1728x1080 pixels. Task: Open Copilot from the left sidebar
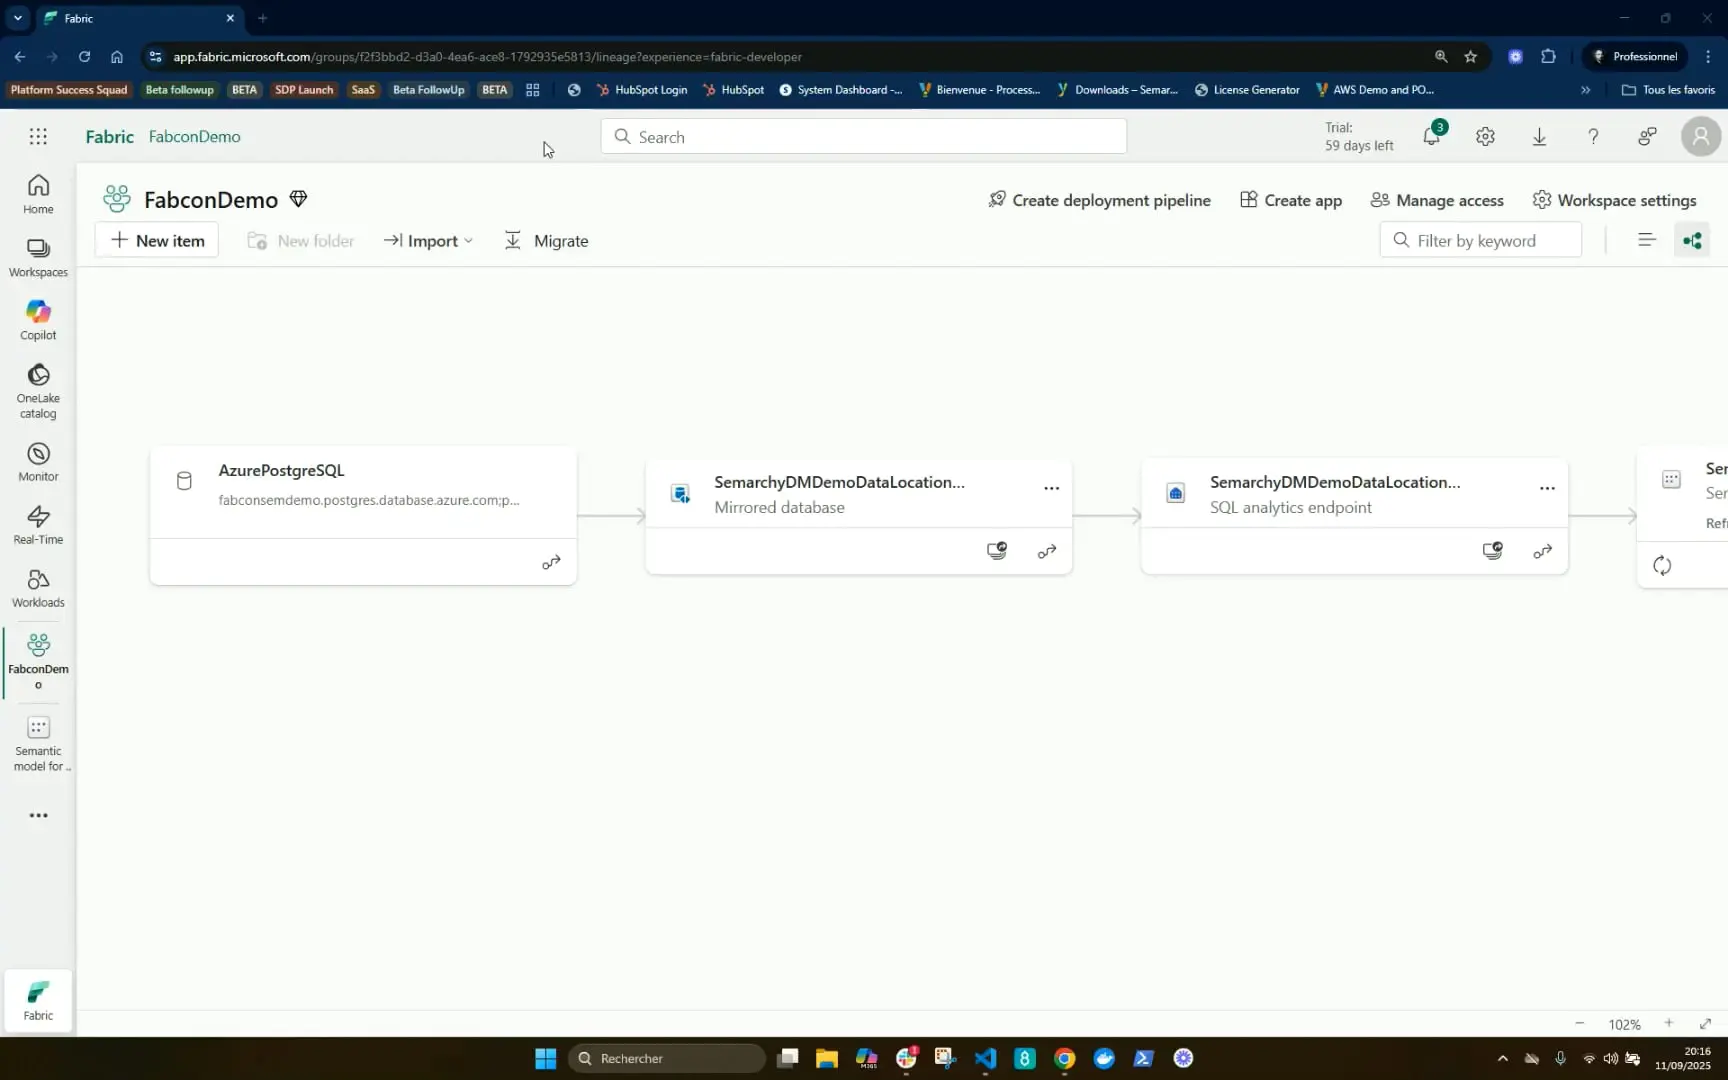[x=38, y=320]
